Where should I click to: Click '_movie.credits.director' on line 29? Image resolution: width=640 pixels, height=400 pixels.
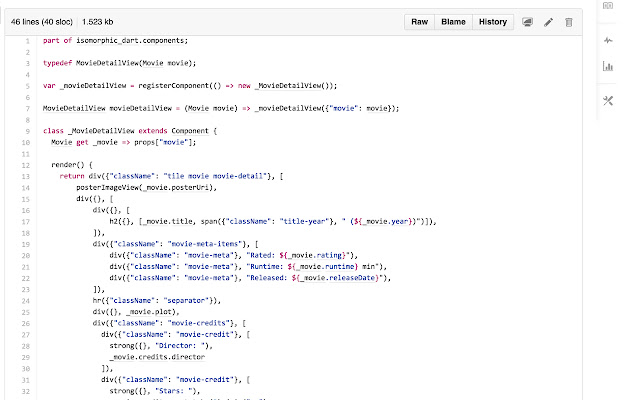(x=157, y=357)
